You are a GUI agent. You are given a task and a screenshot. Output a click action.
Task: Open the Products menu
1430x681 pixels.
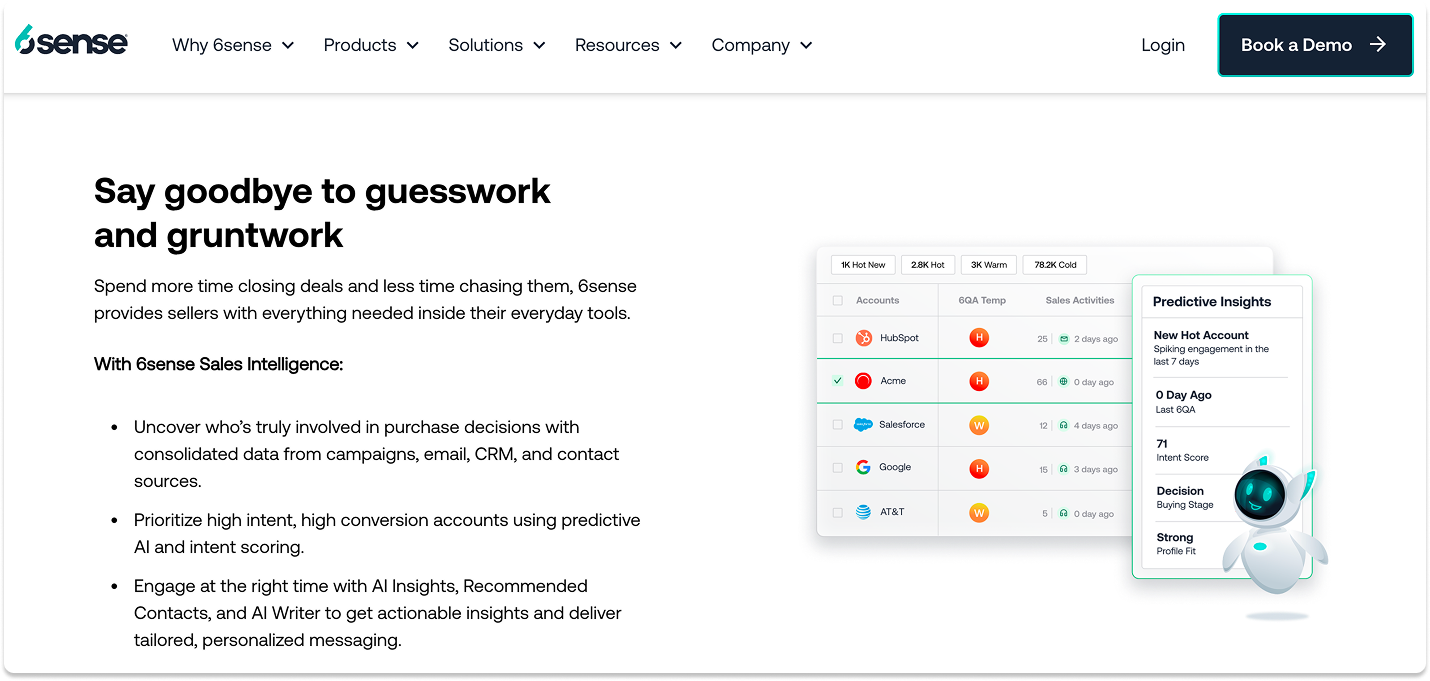pos(371,45)
